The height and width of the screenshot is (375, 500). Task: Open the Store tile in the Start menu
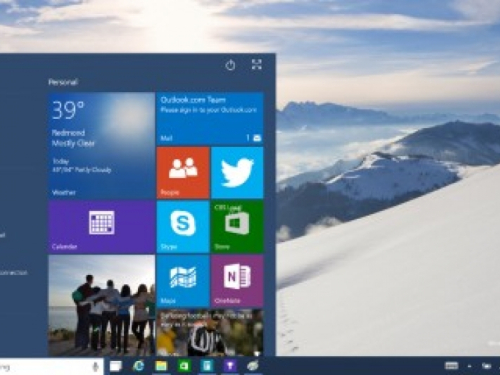237,227
